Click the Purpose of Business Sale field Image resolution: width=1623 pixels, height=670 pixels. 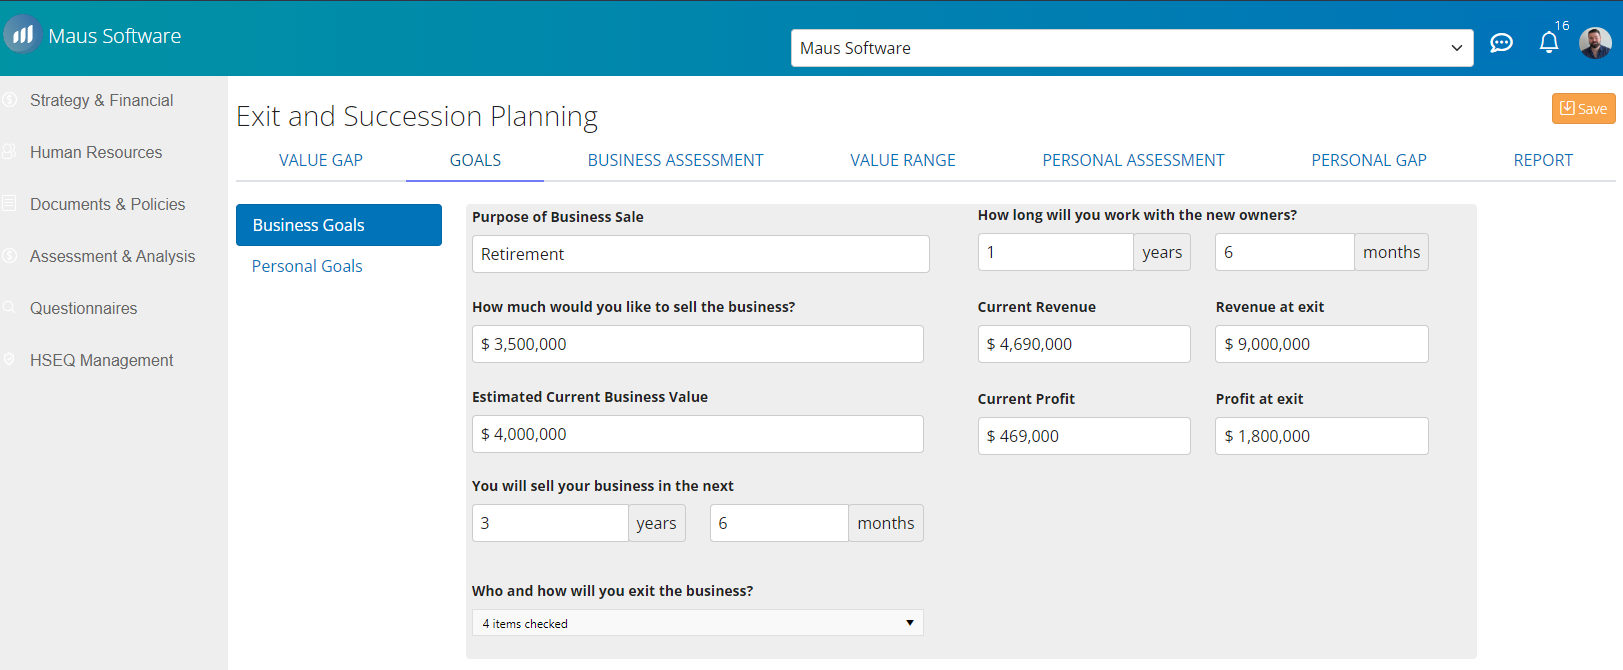click(x=700, y=254)
